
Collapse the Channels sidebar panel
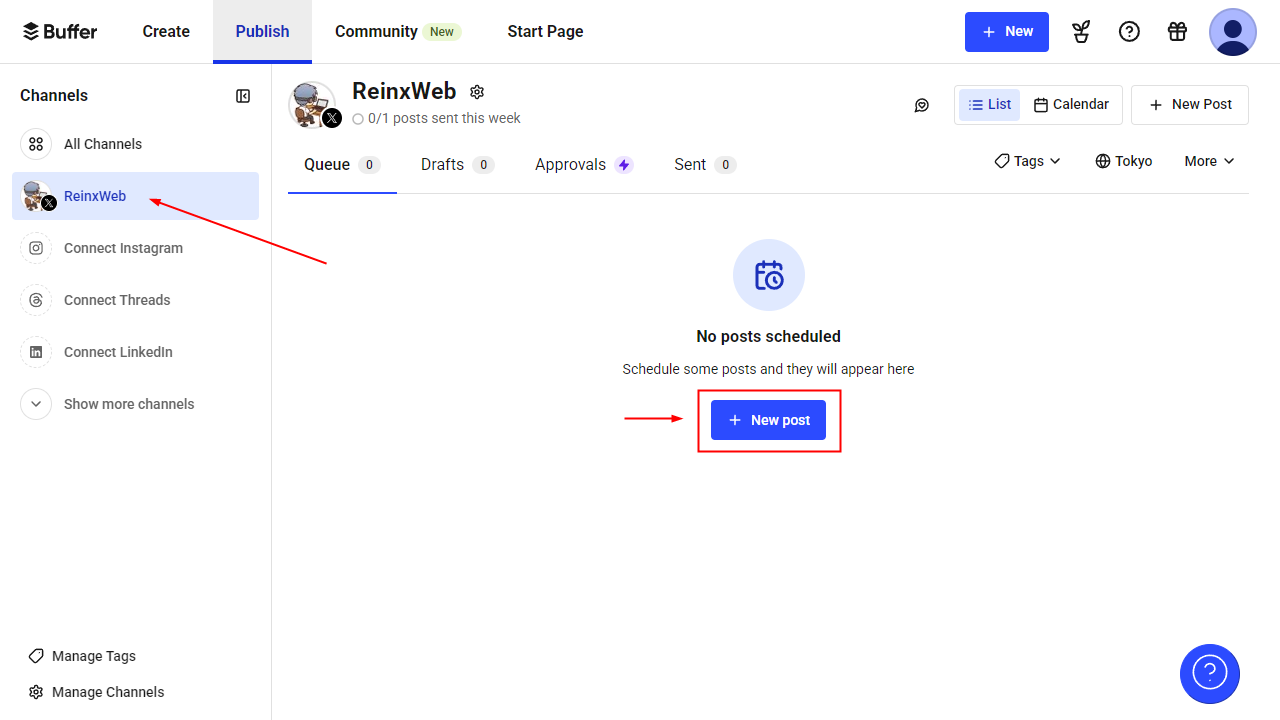[x=243, y=96]
